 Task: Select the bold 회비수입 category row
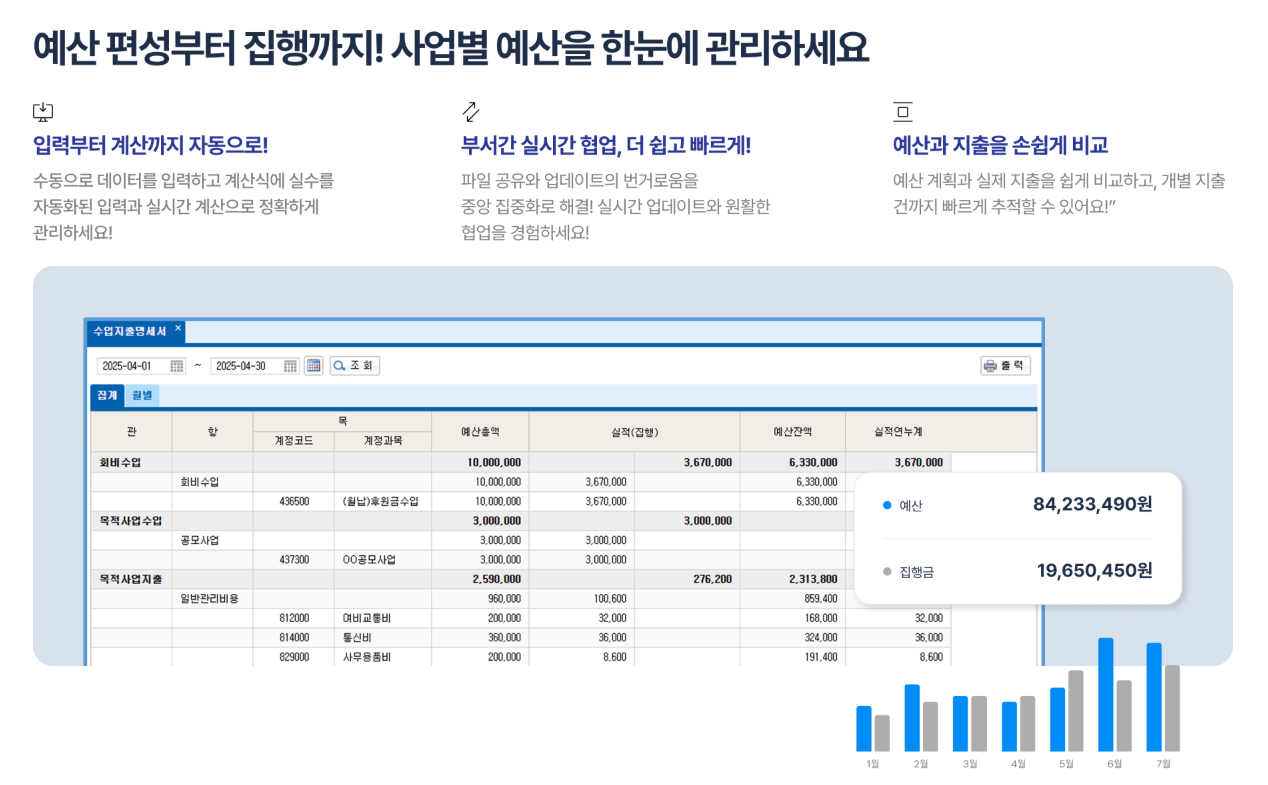click(521, 463)
